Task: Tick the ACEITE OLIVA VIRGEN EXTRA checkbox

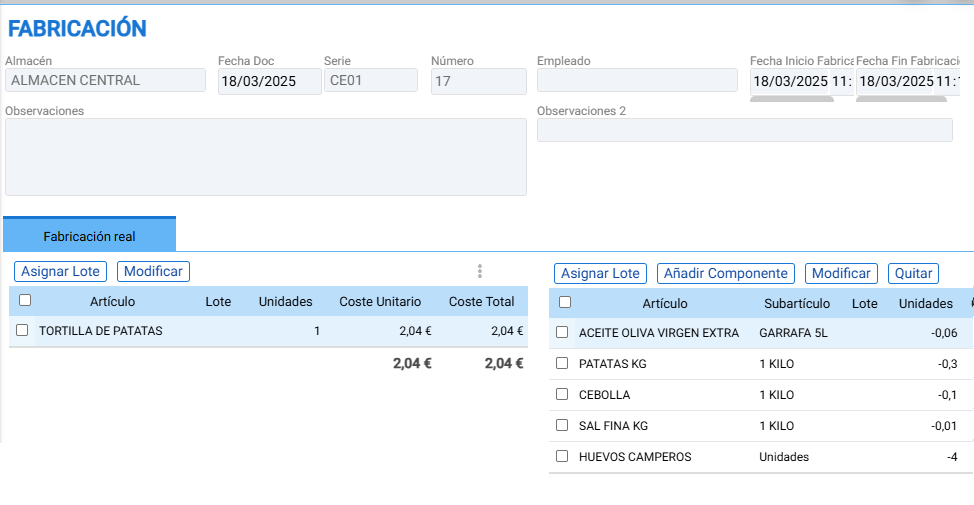Action: coord(562,332)
